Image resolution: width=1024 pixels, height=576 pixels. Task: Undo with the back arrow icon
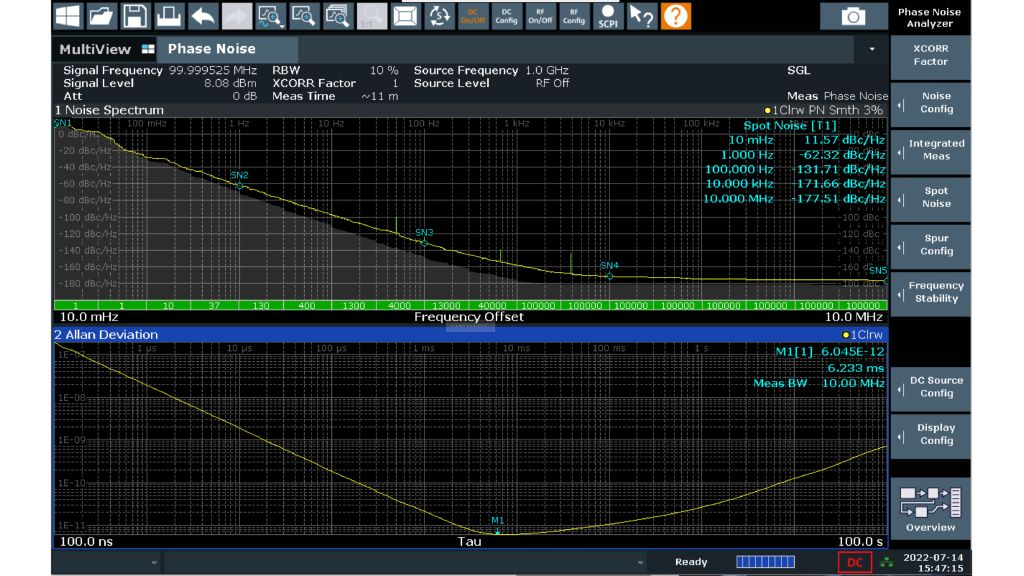point(203,16)
